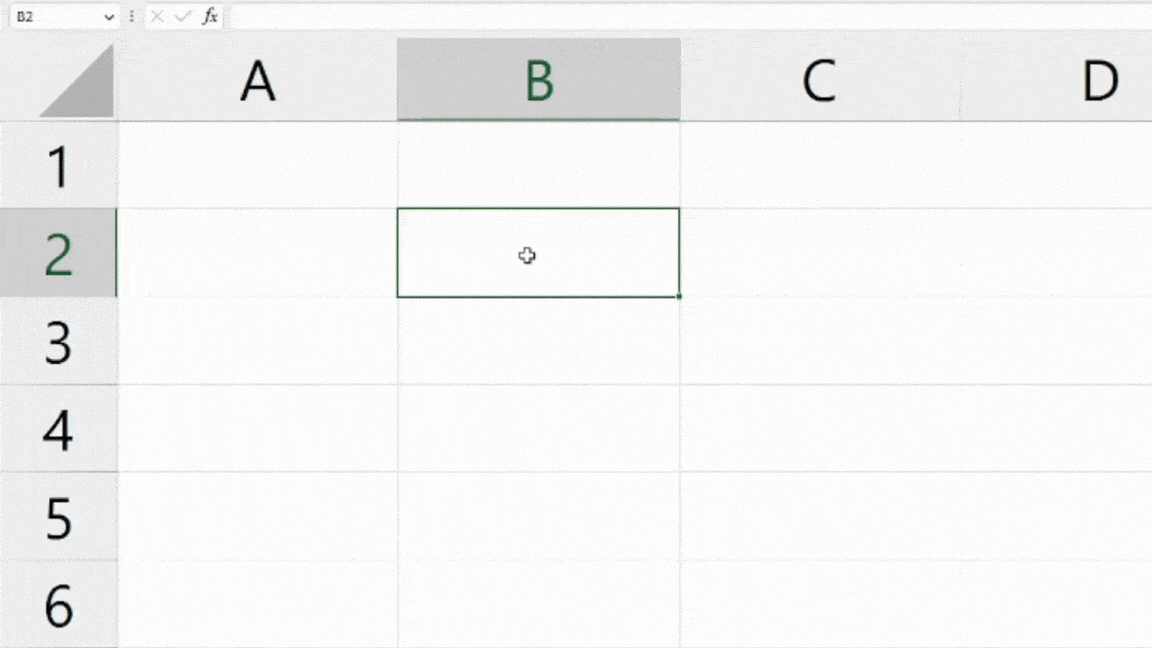
Task: Click the Cancel (X) icon beside formula bar
Action: (156, 16)
